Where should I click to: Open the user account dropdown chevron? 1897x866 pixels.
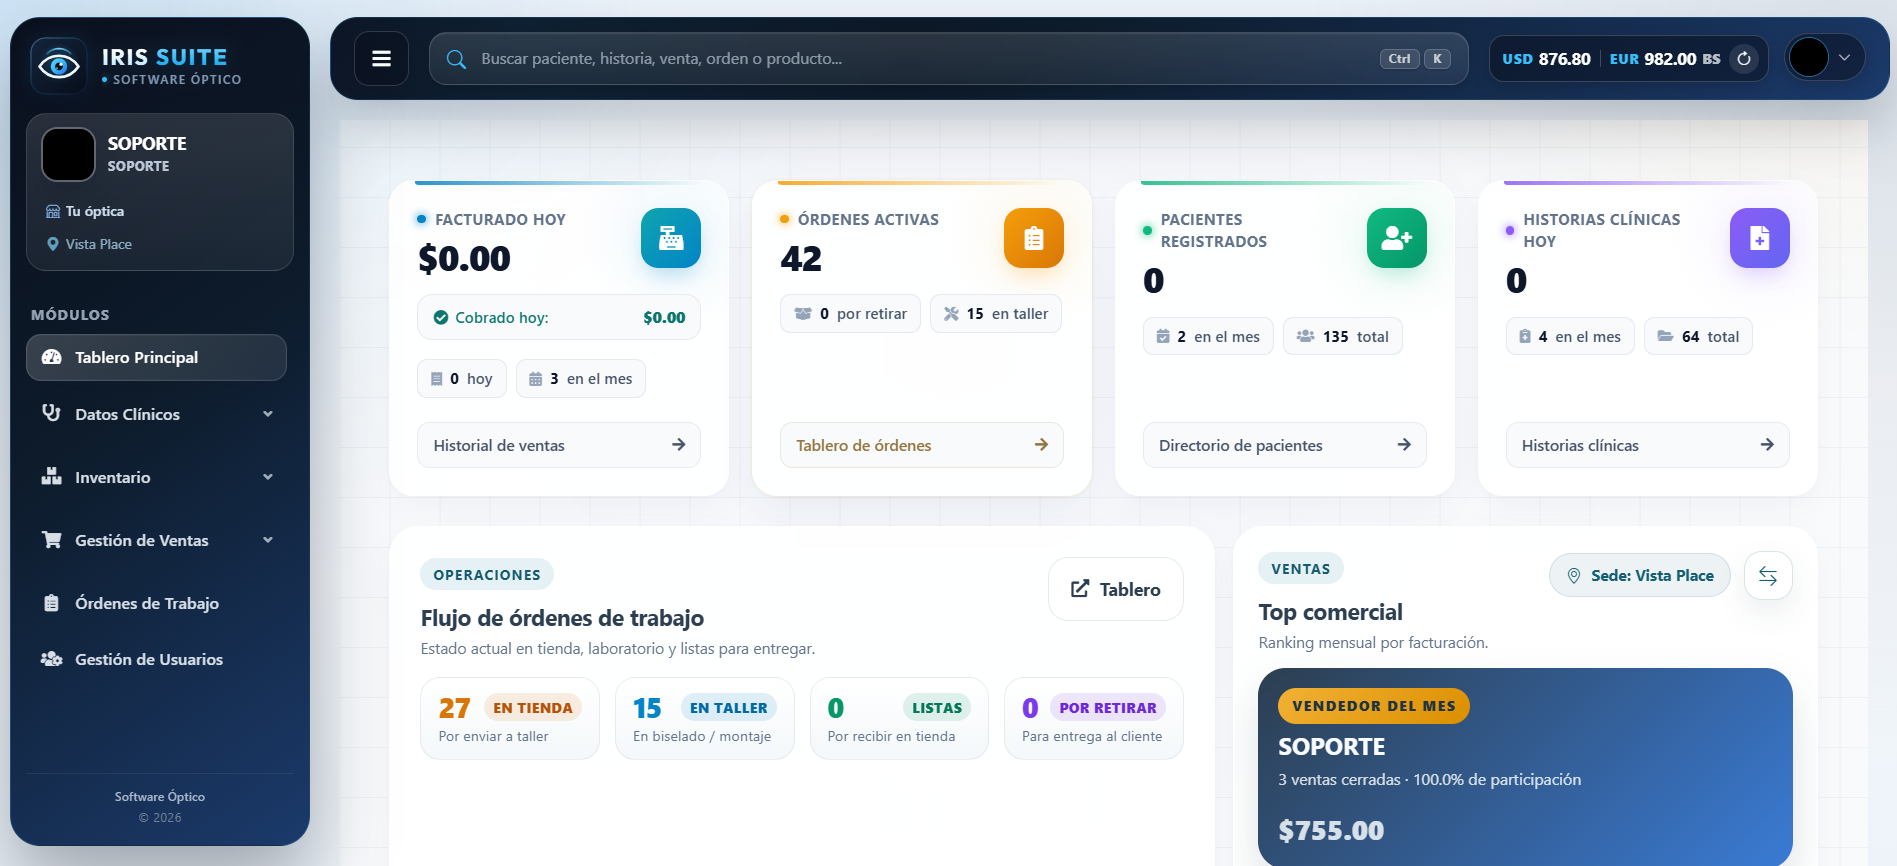1845,58
